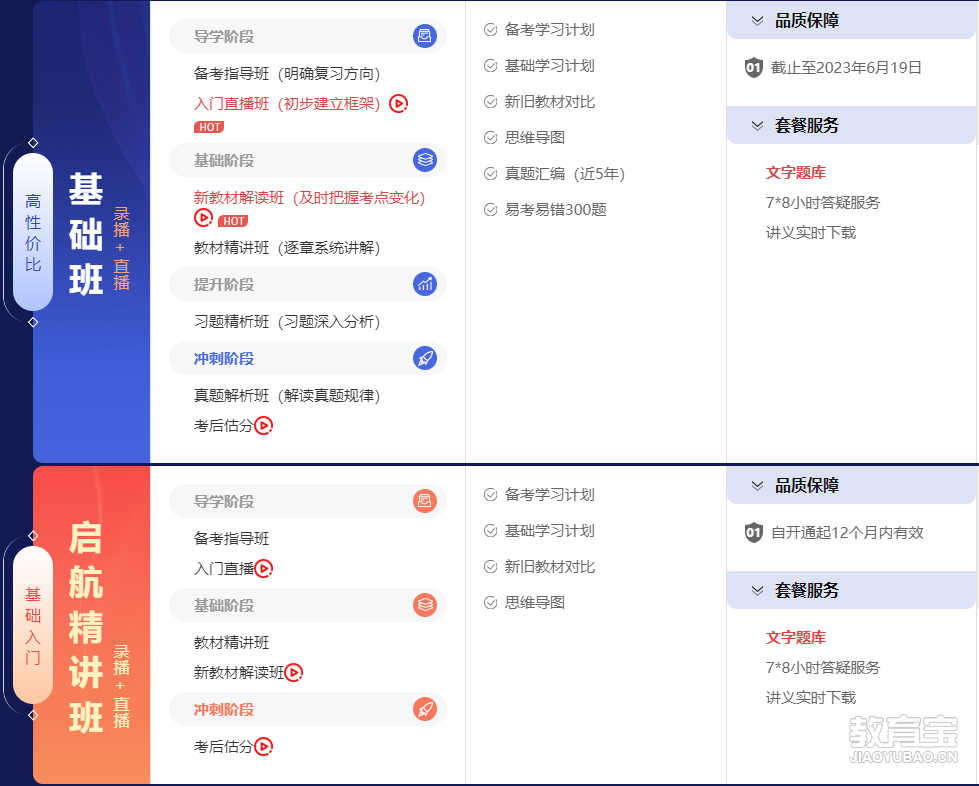This screenshot has width=979, height=786.
Task: Click blue 提升阶段 chart icon
Action: click(x=425, y=285)
